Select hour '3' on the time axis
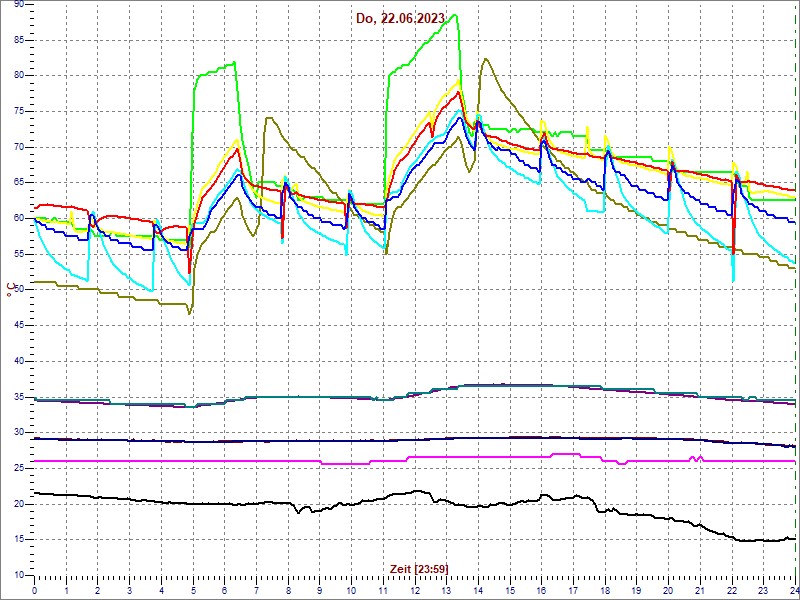The width and height of the screenshot is (800, 600). (129, 590)
